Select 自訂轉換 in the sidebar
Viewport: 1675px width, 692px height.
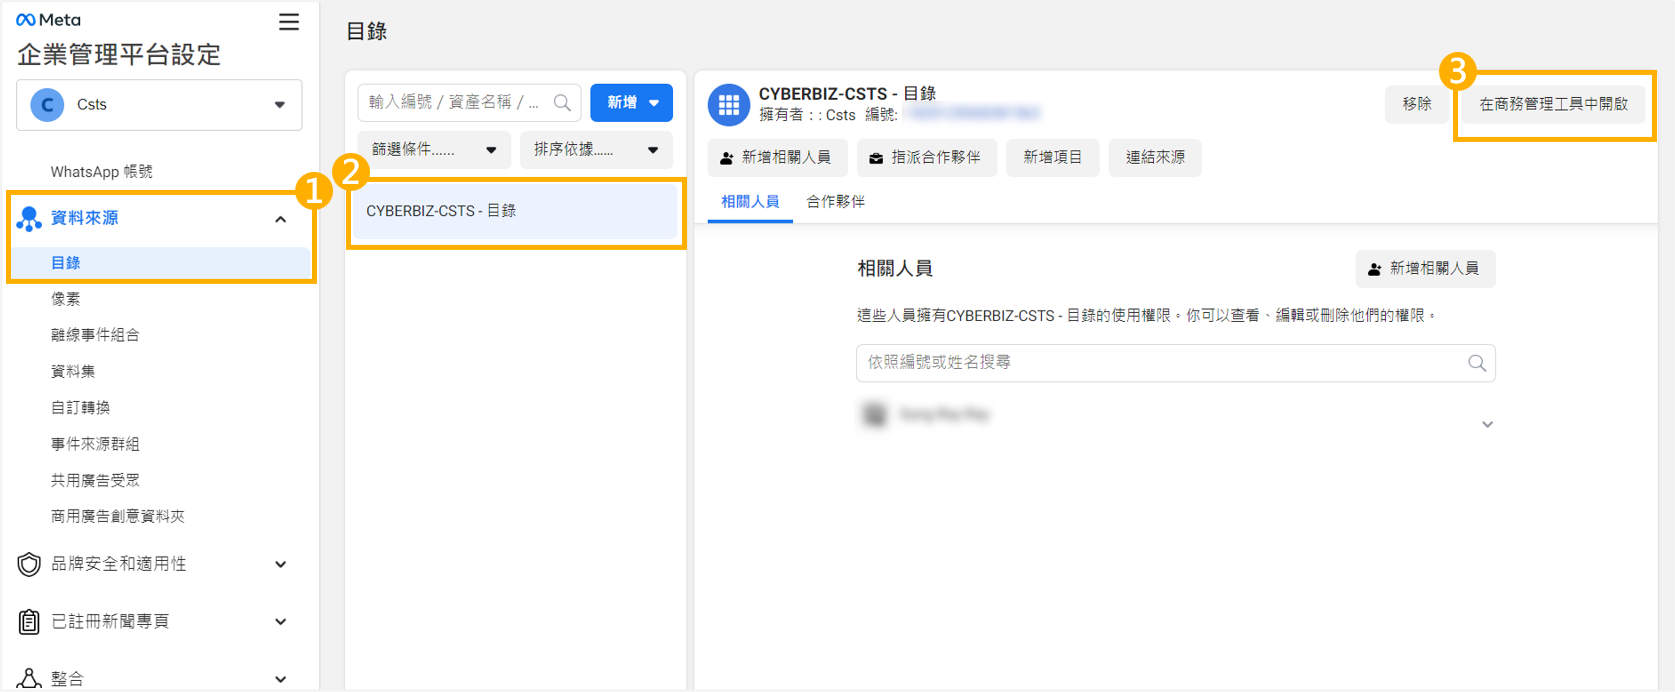point(80,408)
